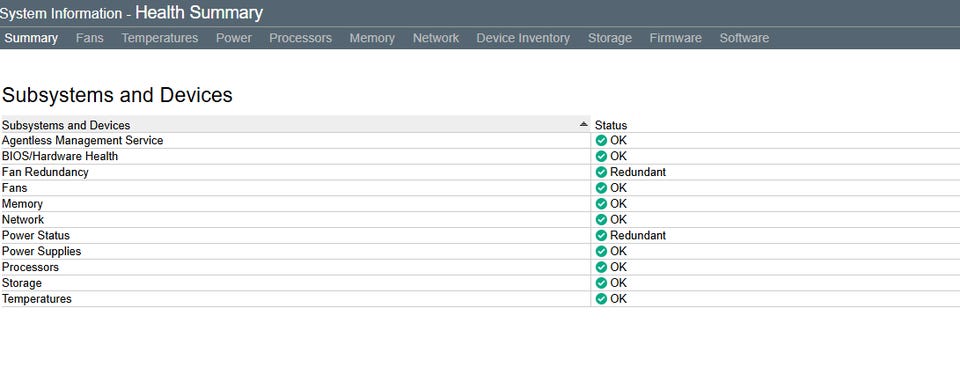Open the Device Inventory tab

coord(523,38)
